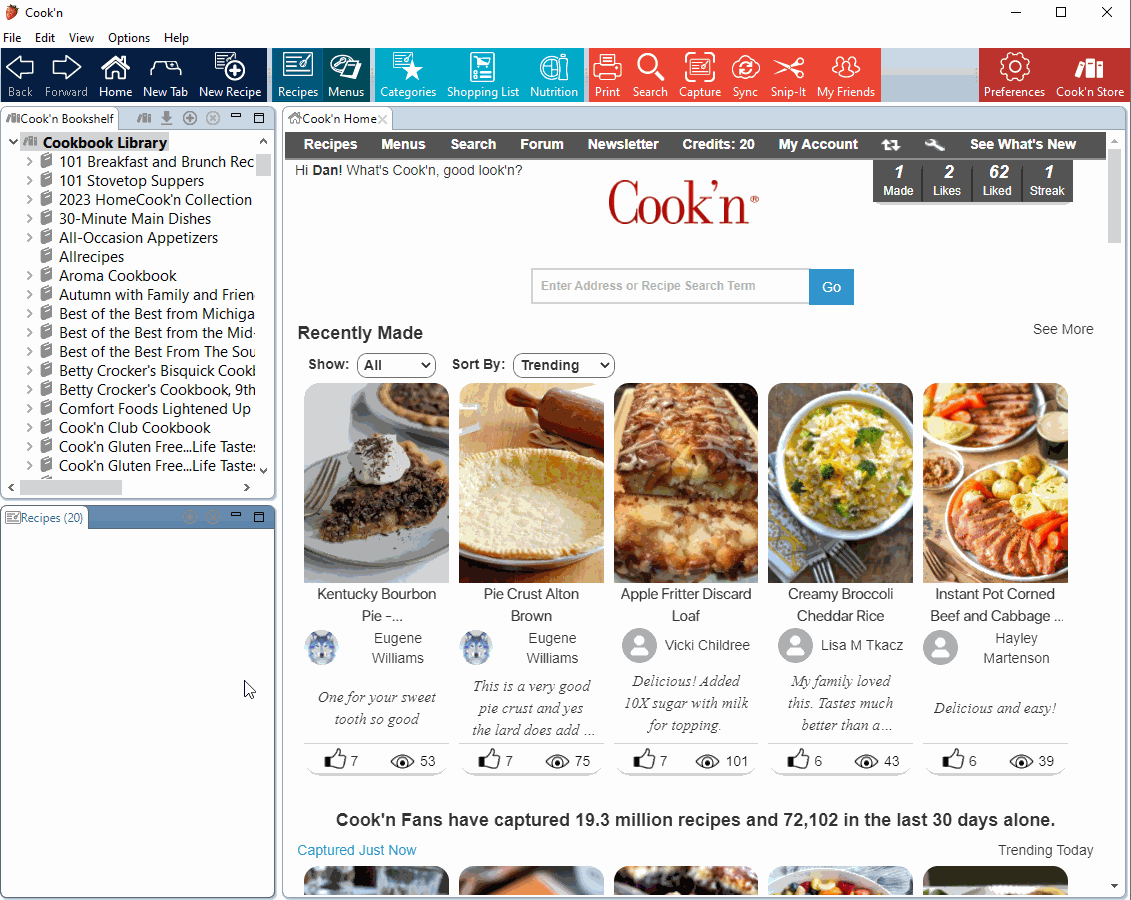Image resolution: width=1131 pixels, height=900 pixels.
Task: Open the Shopping List
Action: [x=483, y=75]
